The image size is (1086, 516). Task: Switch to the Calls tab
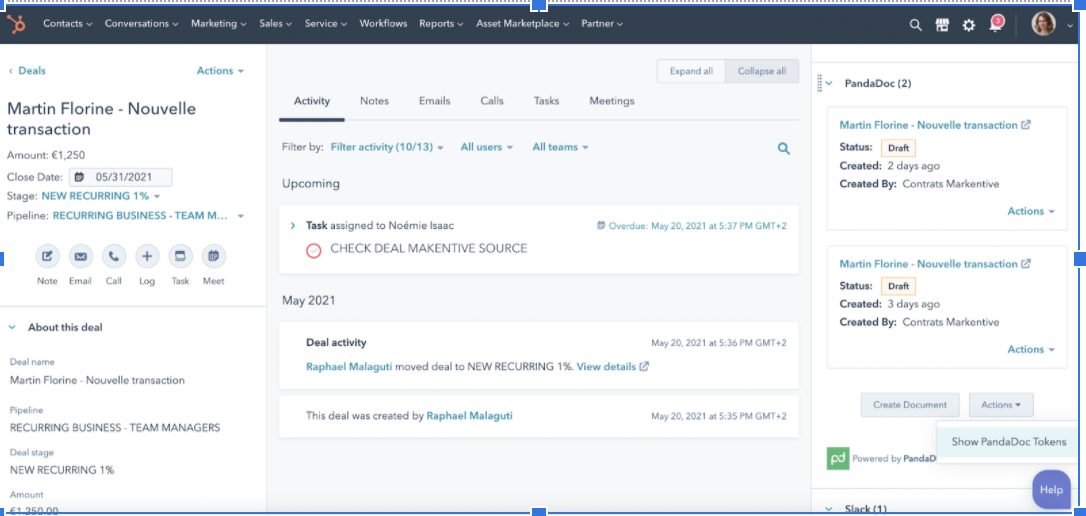click(492, 101)
